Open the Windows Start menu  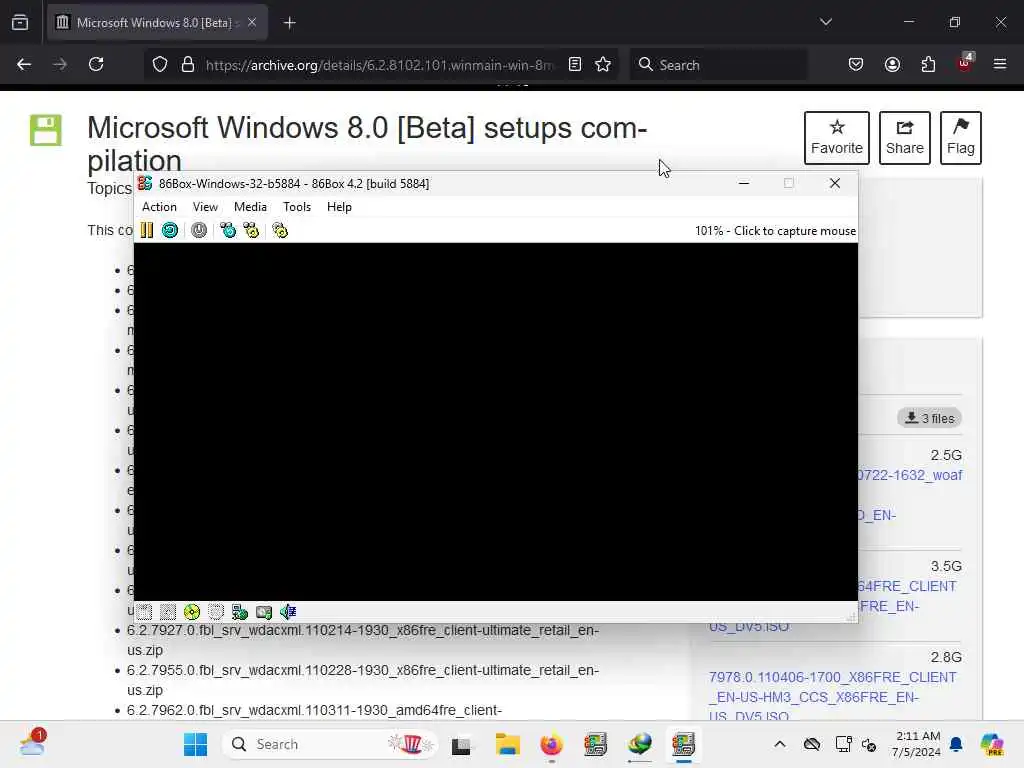click(x=195, y=744)
